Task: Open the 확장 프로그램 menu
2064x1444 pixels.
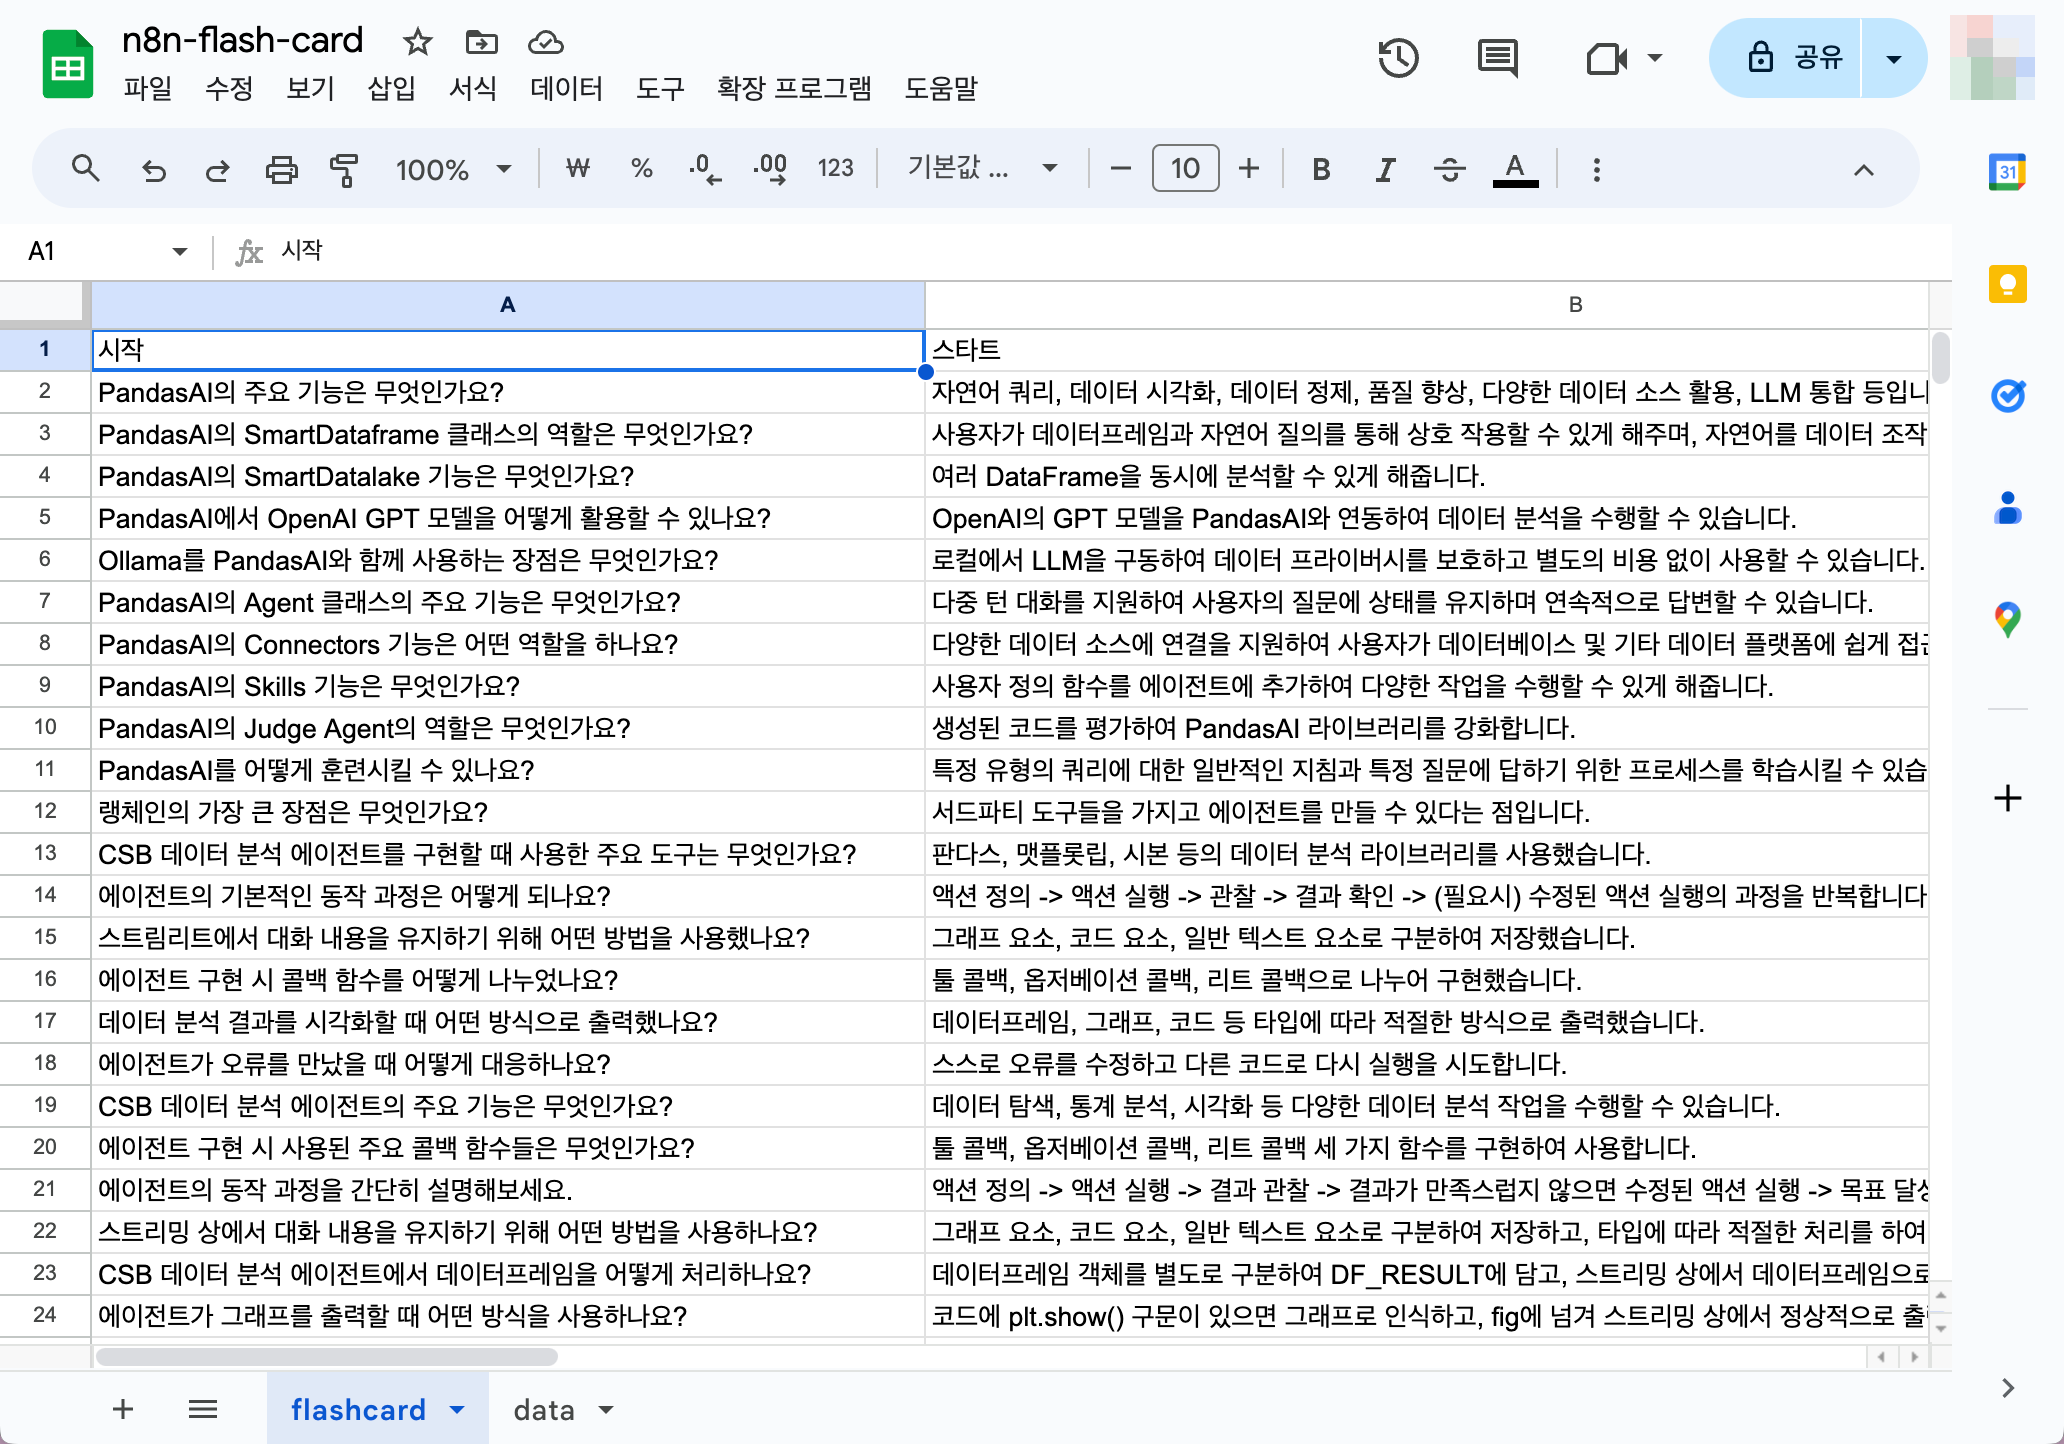Action: tap(794, 88)
